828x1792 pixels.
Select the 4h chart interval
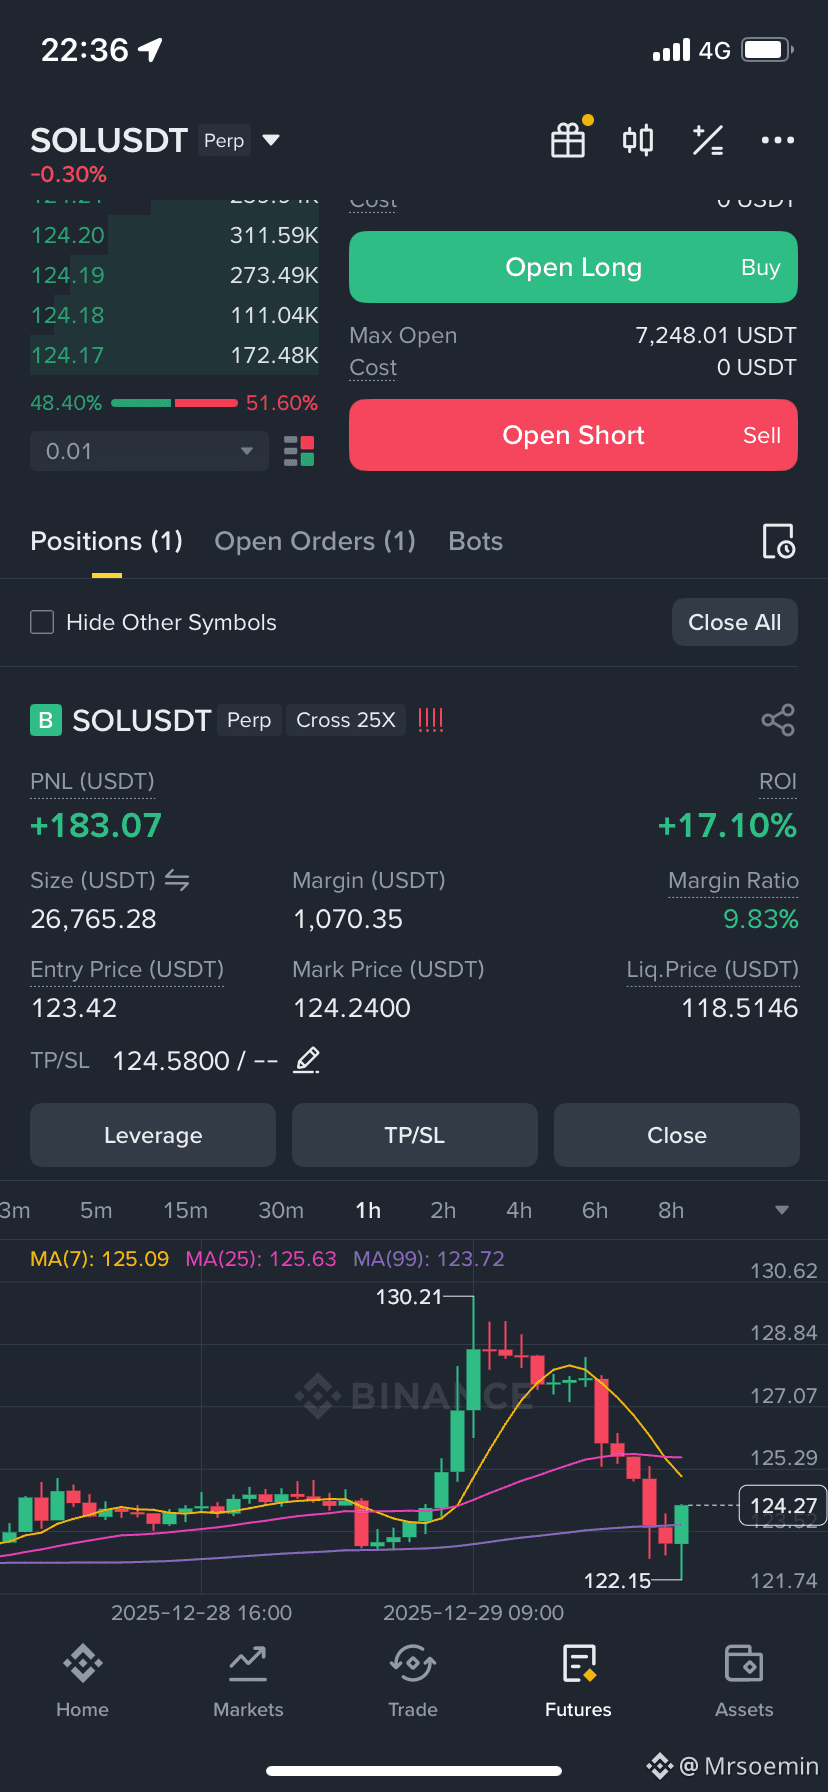pos(519,1210)
